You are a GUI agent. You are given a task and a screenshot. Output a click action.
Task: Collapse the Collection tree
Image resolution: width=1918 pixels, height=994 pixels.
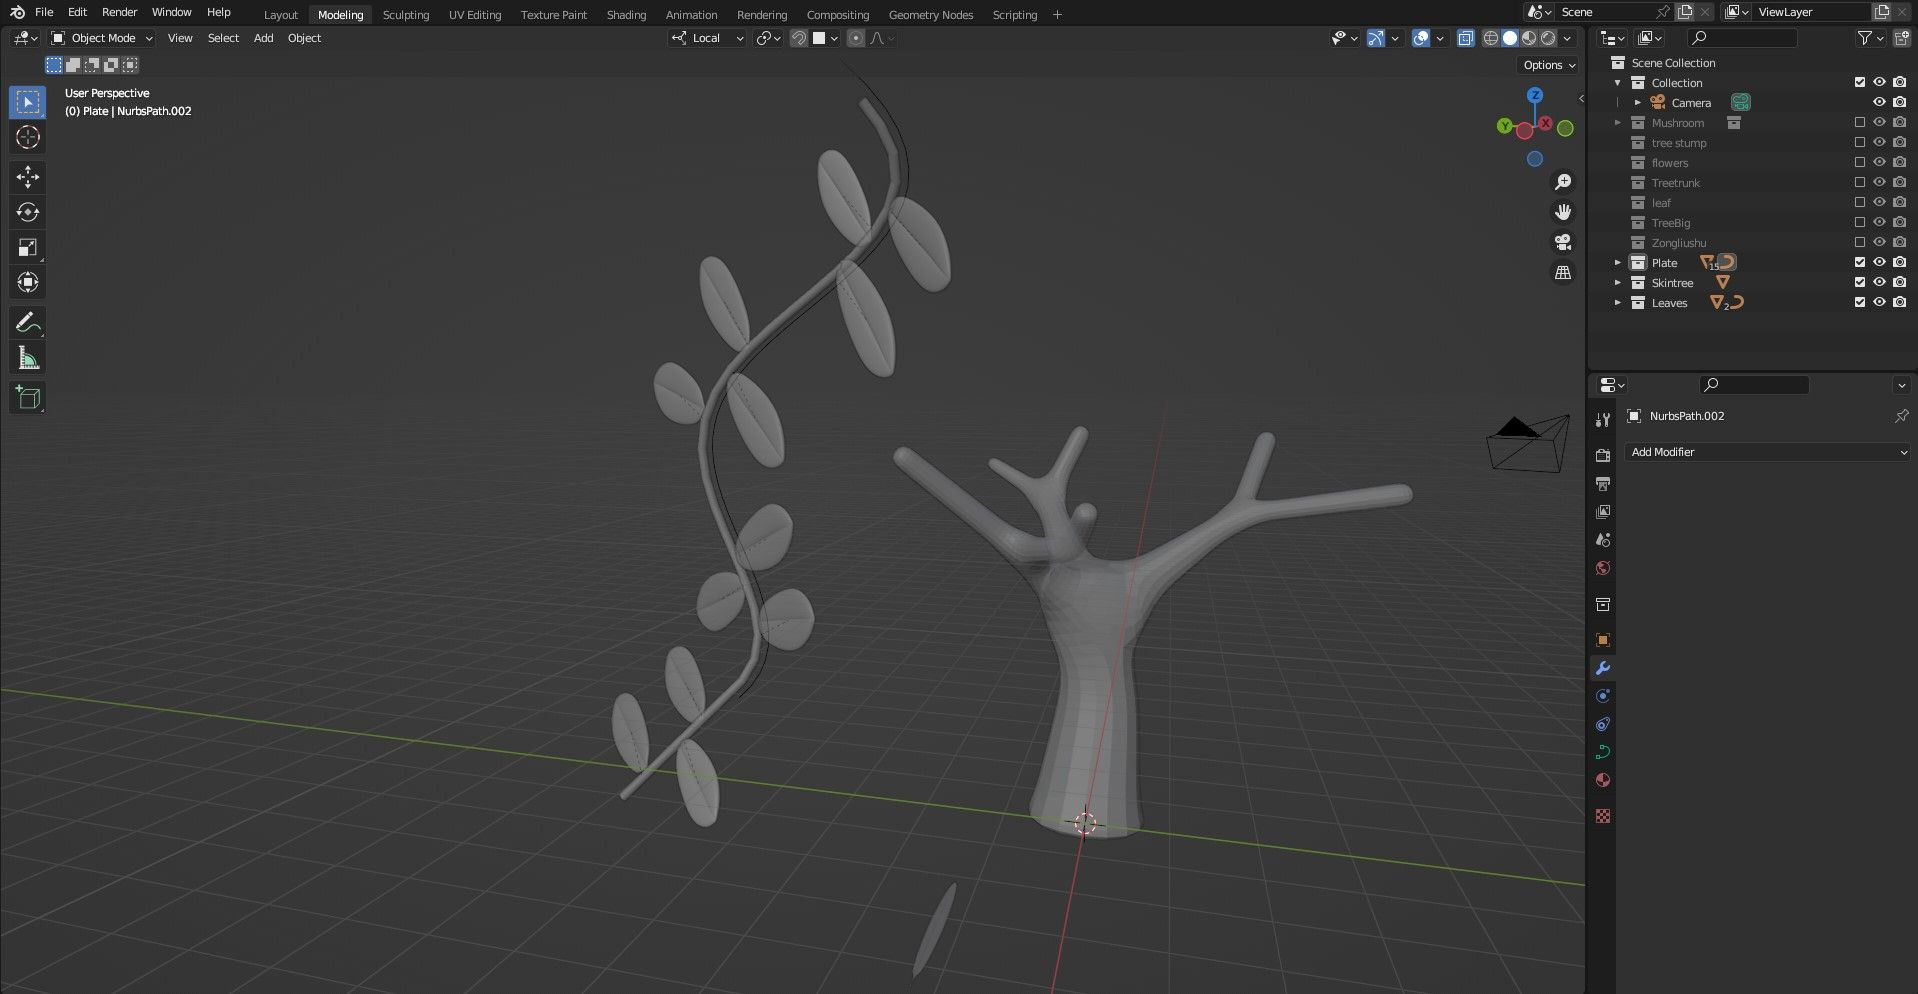coord(1617,83)
